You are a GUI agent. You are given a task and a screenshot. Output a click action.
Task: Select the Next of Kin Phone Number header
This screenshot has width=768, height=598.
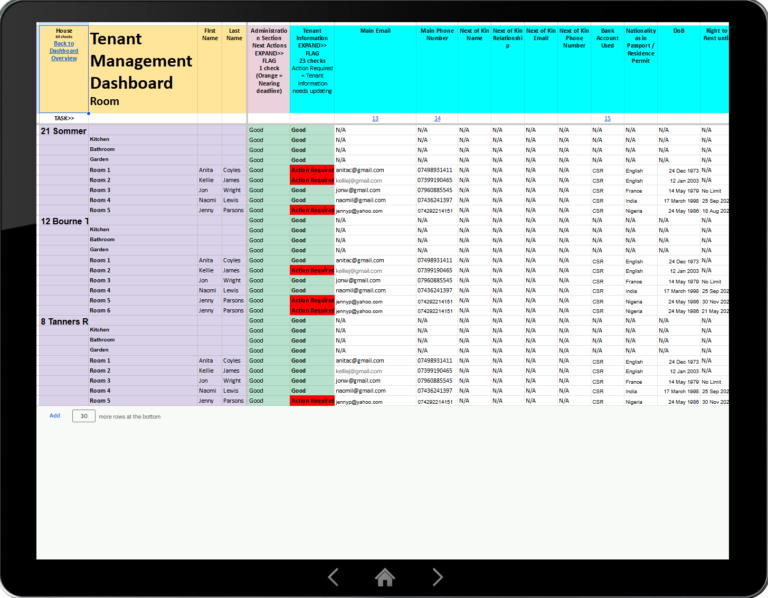click(x=574, y=69)
